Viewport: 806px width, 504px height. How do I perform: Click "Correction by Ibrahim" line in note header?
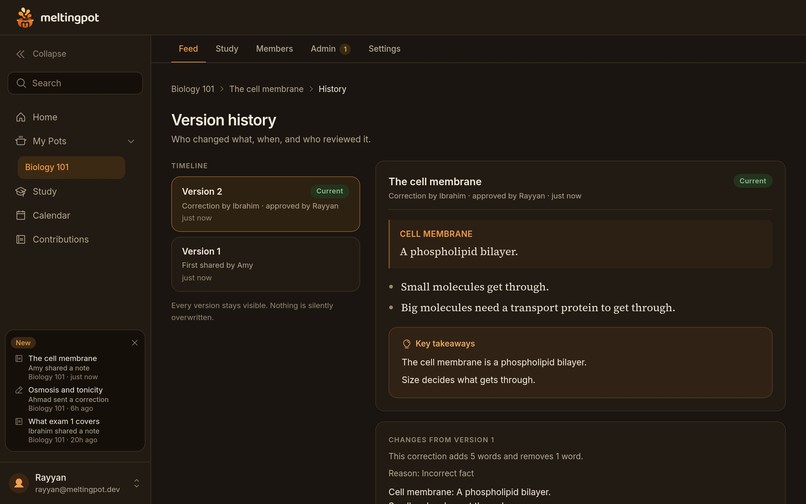coord(485,196)
